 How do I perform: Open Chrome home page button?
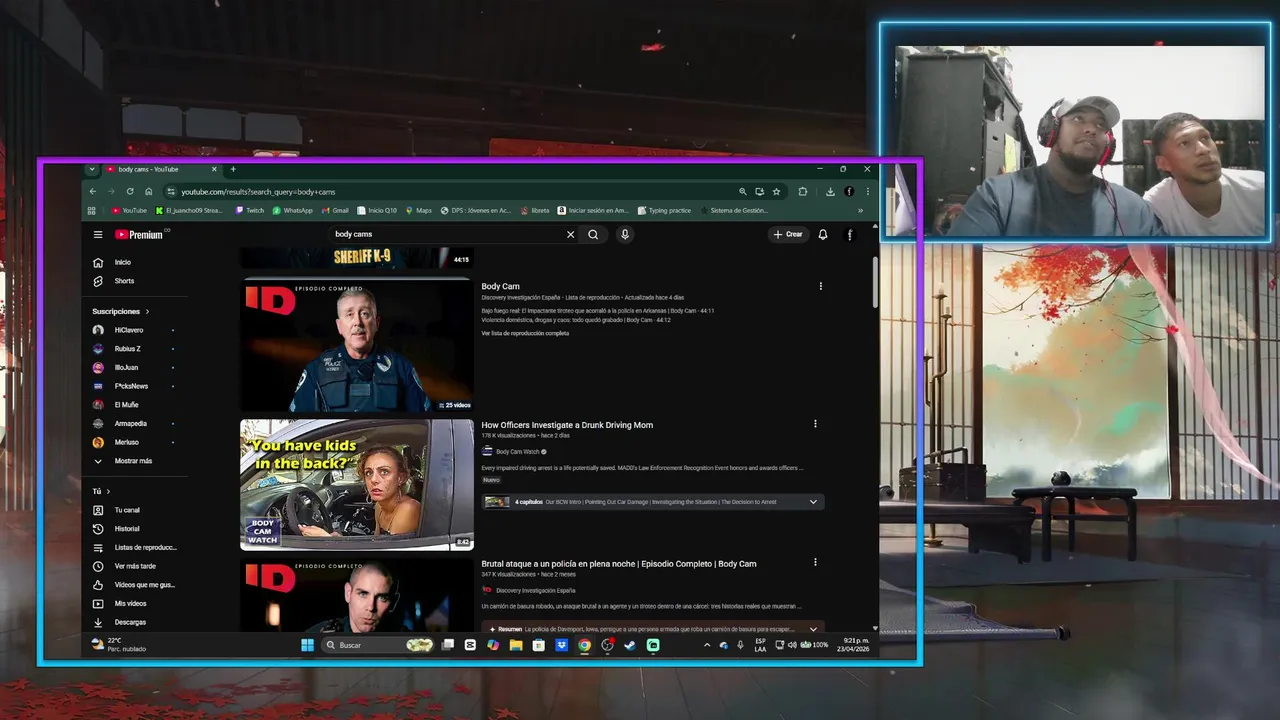[148, 191]
